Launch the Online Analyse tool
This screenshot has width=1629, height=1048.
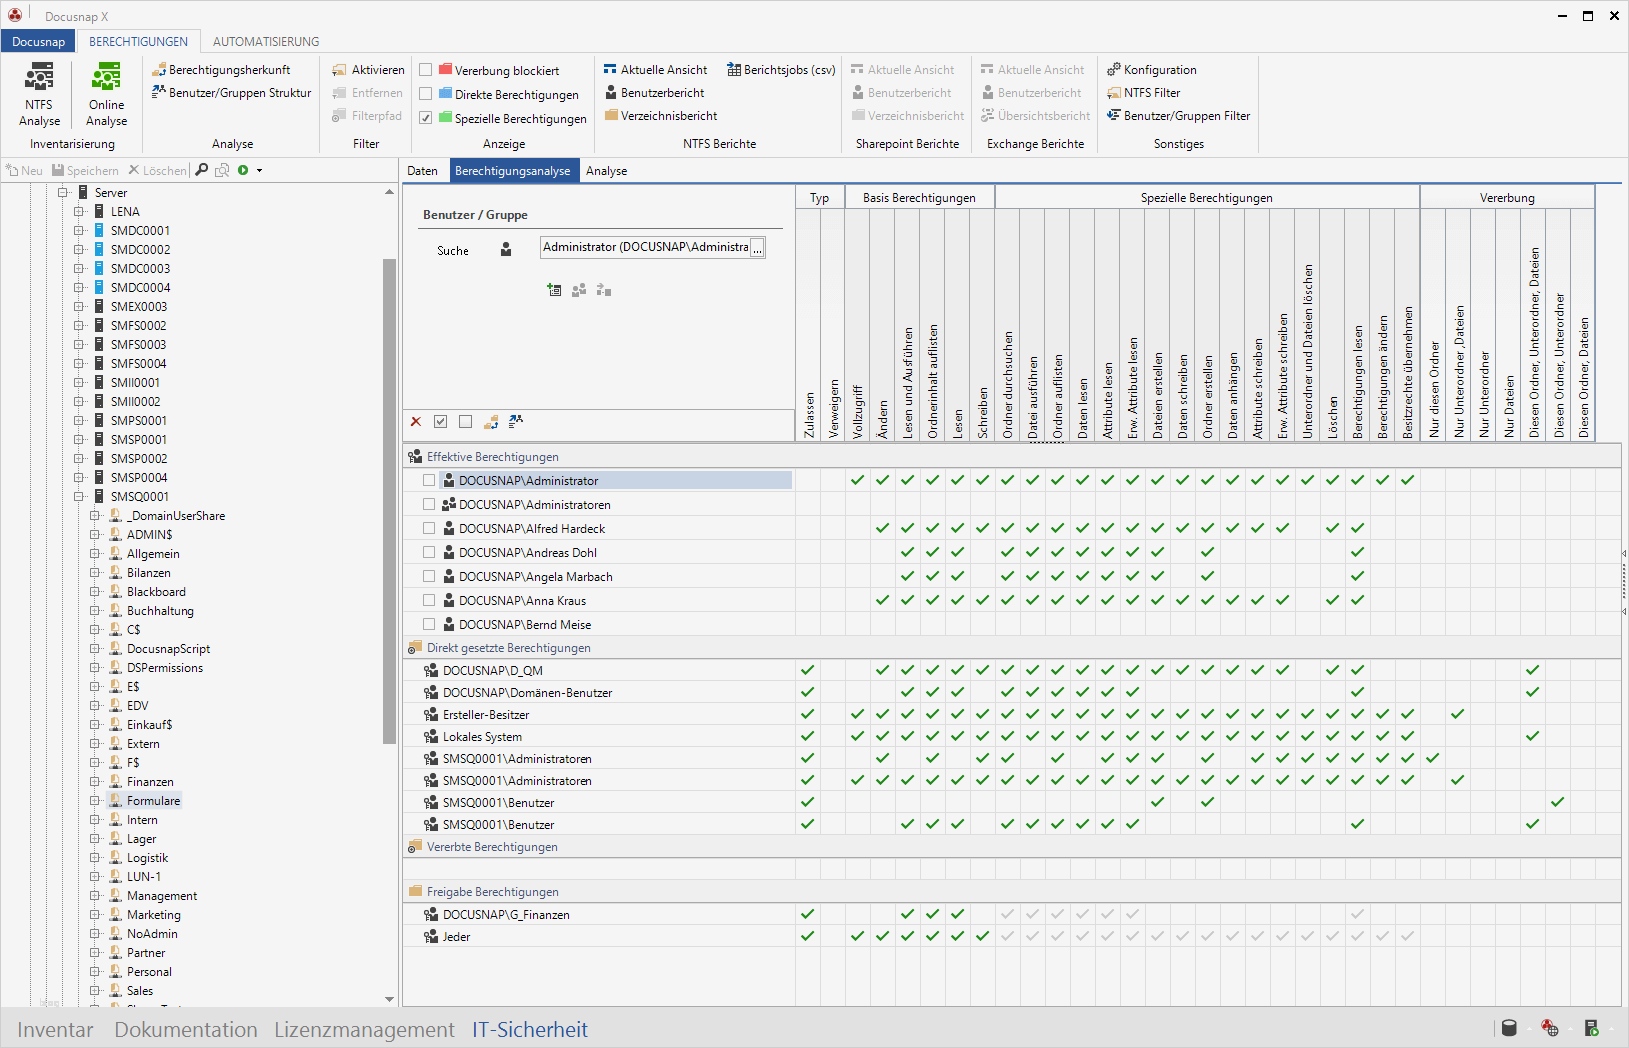pyautogui.click(x=106, y=94)
